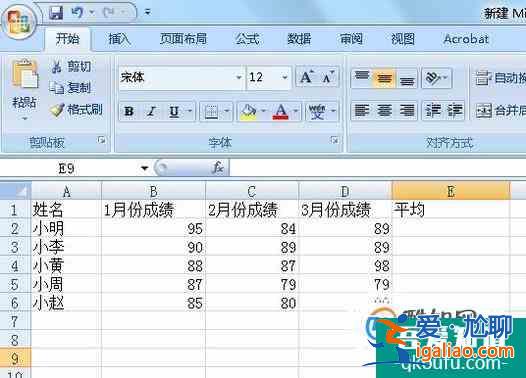Cut selection with 剪切
The image size is (526, 378).
pos(72,66)
